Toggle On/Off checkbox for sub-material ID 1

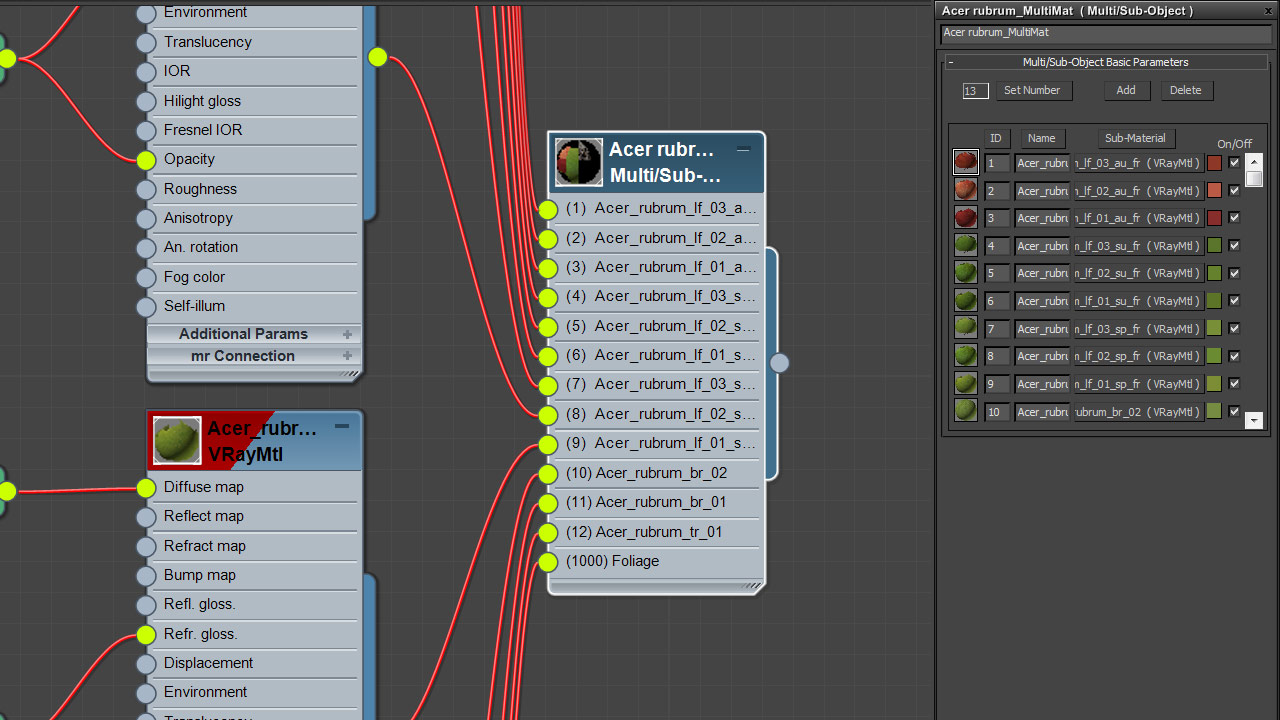(x=1234, y=162)
